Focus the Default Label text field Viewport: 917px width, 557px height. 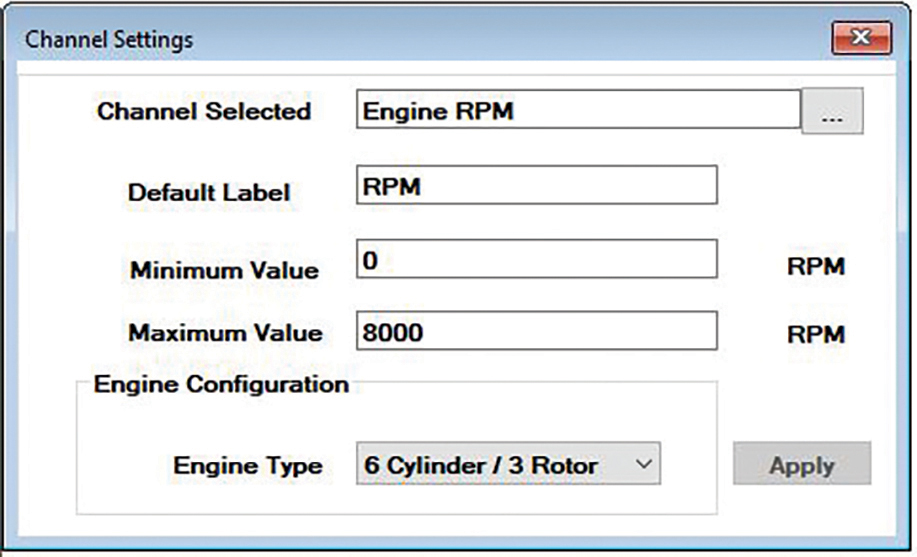536,186
